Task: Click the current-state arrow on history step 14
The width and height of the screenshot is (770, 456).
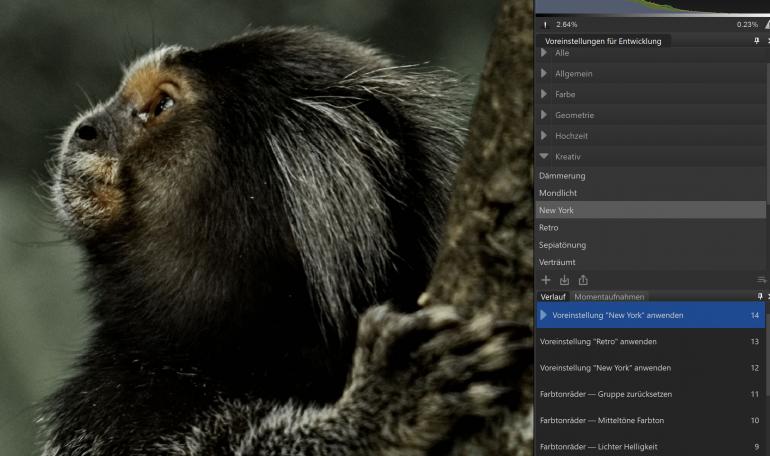Action: [543, 315]
